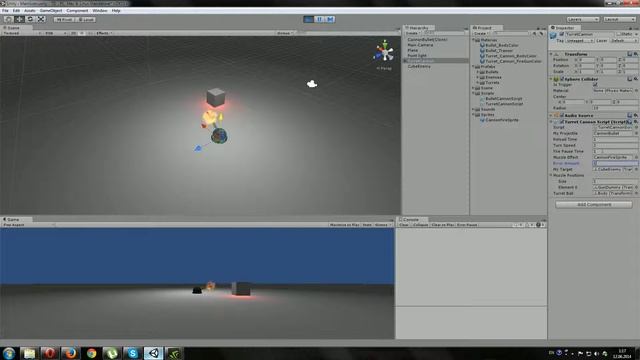The height and width of the screenshot is (360, 640).
Task: Collapse the Materials folder
Action: (x=474, y=40)
